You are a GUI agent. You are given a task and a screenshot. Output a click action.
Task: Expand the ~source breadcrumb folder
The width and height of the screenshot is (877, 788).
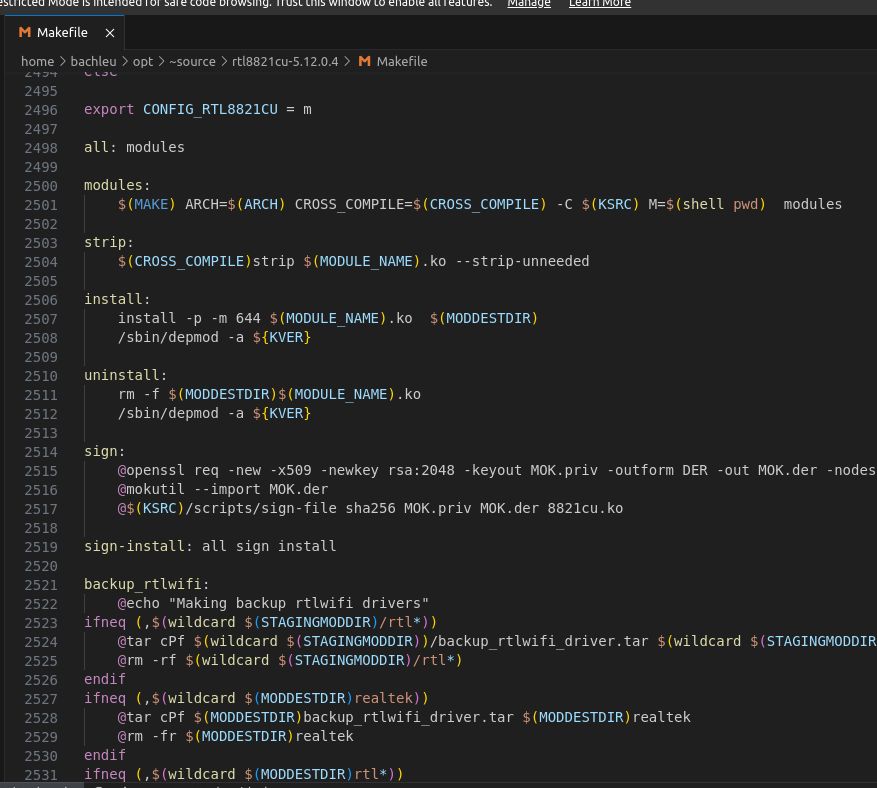click(192, 61)
